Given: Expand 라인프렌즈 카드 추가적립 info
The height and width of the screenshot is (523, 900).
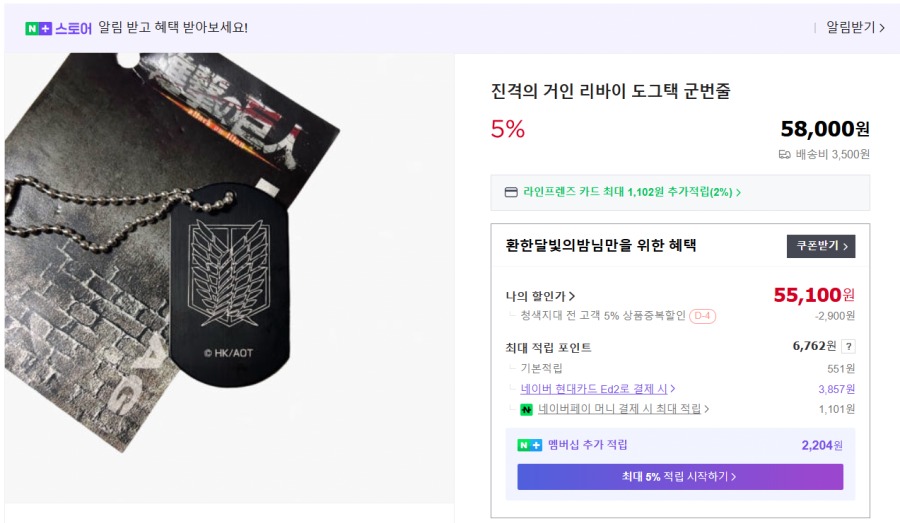Looking at the screenshot, I should [x=632, y=192].
